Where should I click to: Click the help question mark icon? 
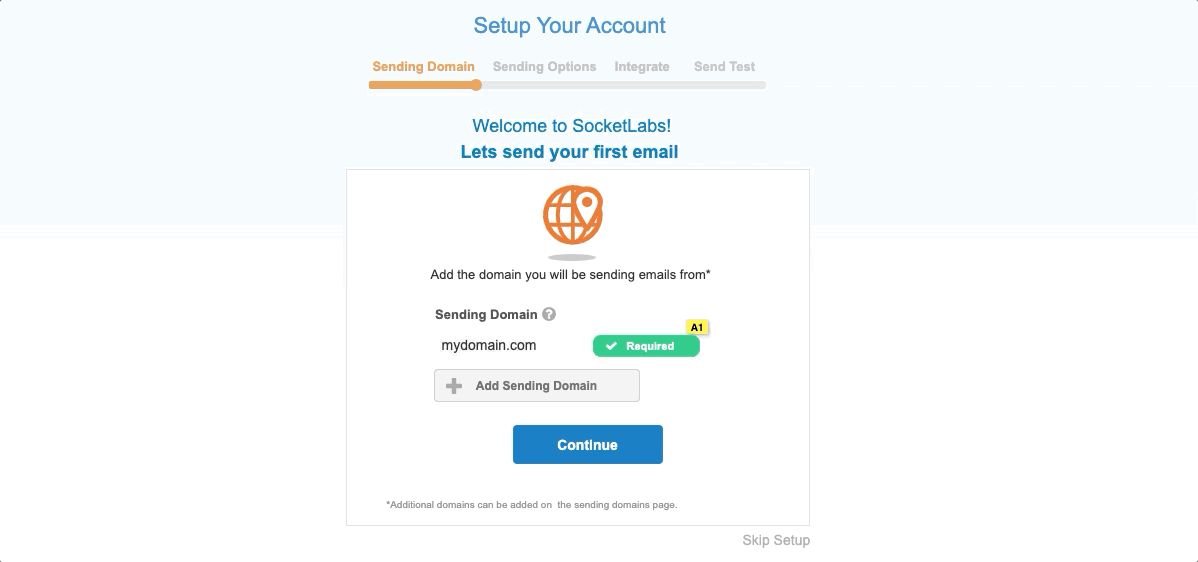(x=549, y=314)
